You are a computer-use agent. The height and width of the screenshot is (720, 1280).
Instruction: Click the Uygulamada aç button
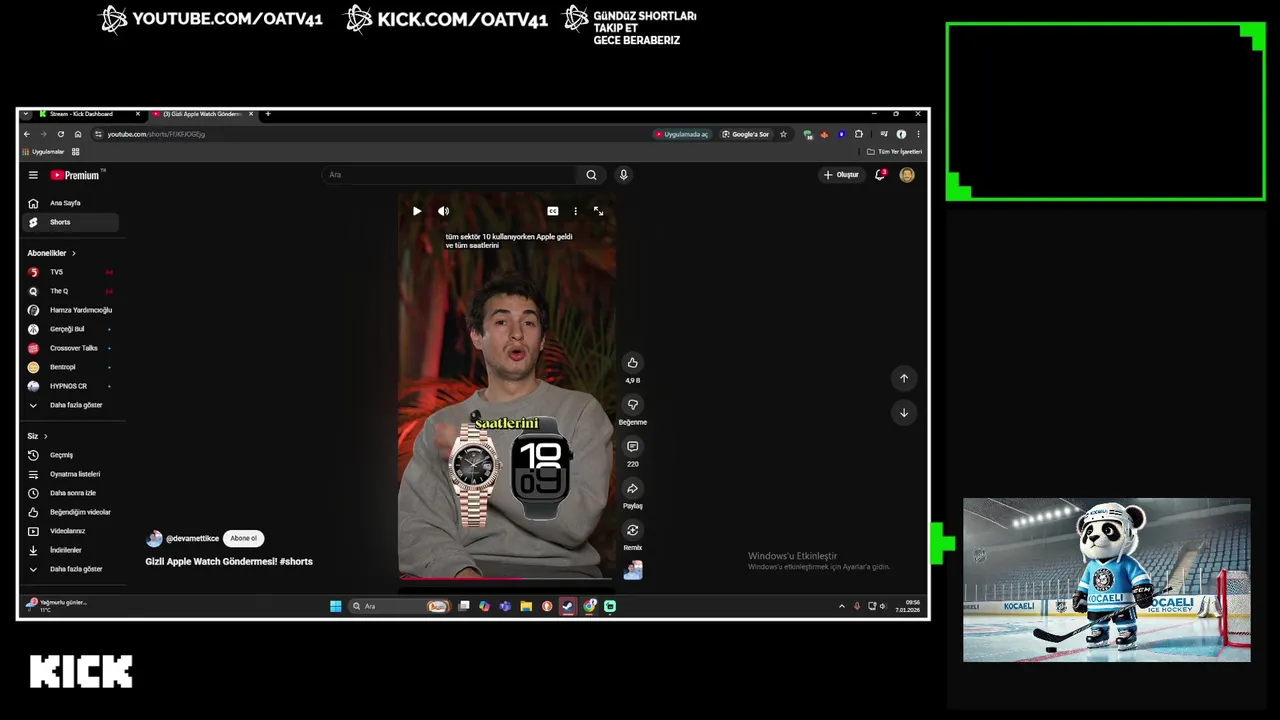tap(681, 134)
